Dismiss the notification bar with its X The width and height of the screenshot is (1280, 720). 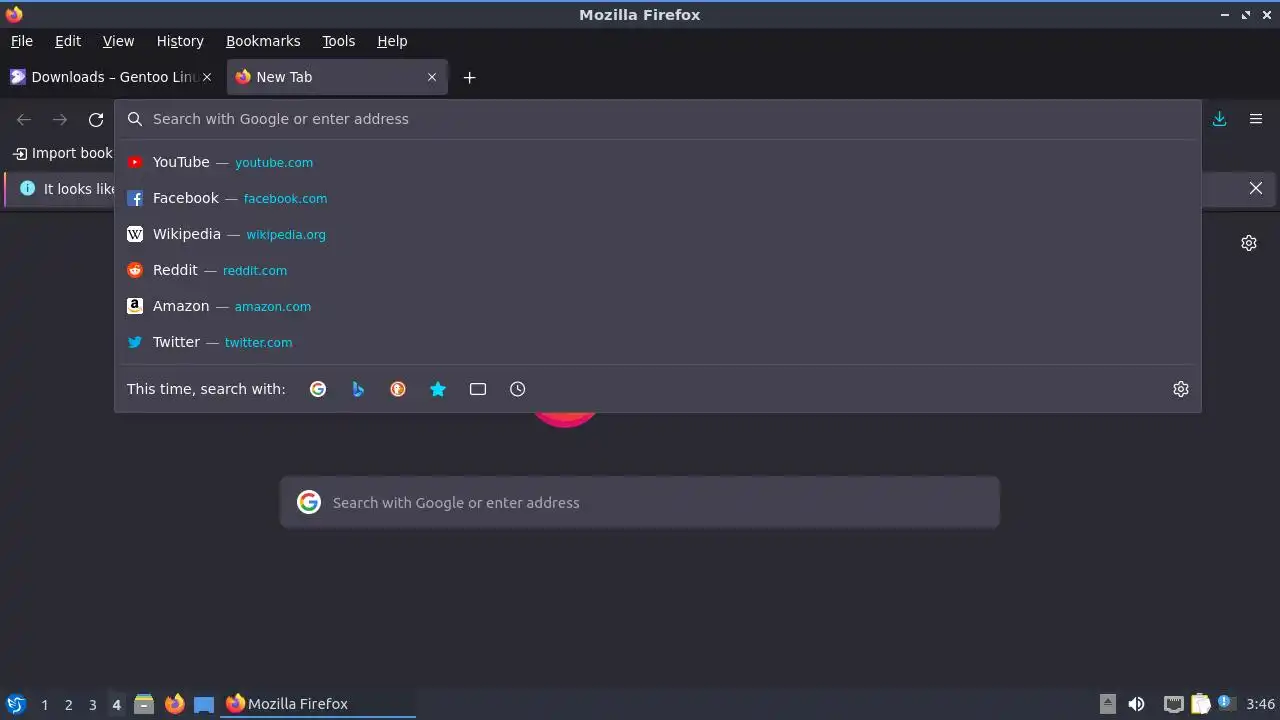coord(1256,188)
